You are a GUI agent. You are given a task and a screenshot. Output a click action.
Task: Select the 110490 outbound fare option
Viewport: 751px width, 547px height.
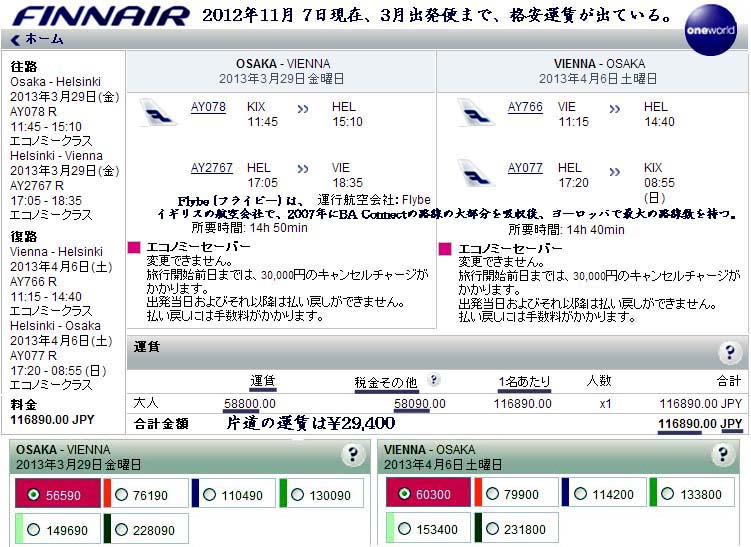234,493
